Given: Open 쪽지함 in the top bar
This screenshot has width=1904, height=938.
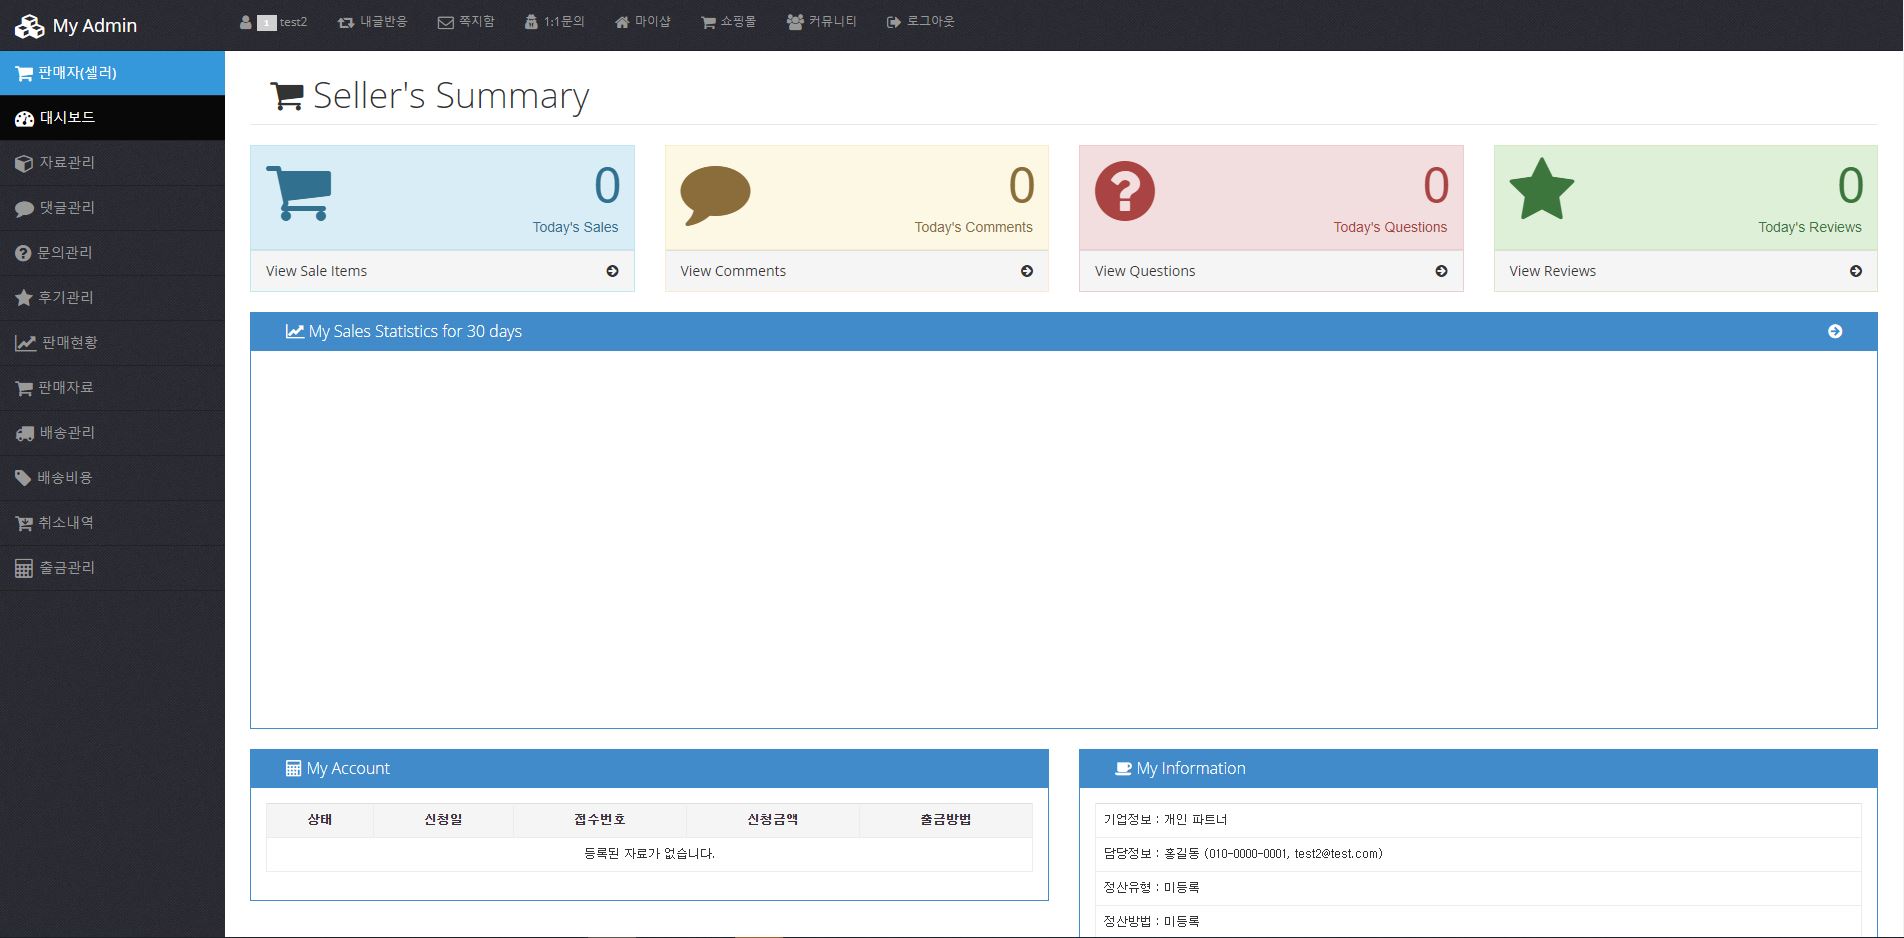Looking at the screenshot, I should (466, 22).
